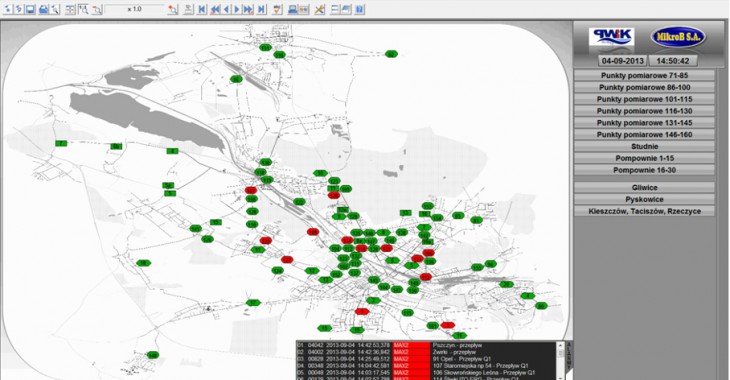Screen dimensions: 730x380
Task: Click the blue computer workstation icon
Action: point(293,9)
